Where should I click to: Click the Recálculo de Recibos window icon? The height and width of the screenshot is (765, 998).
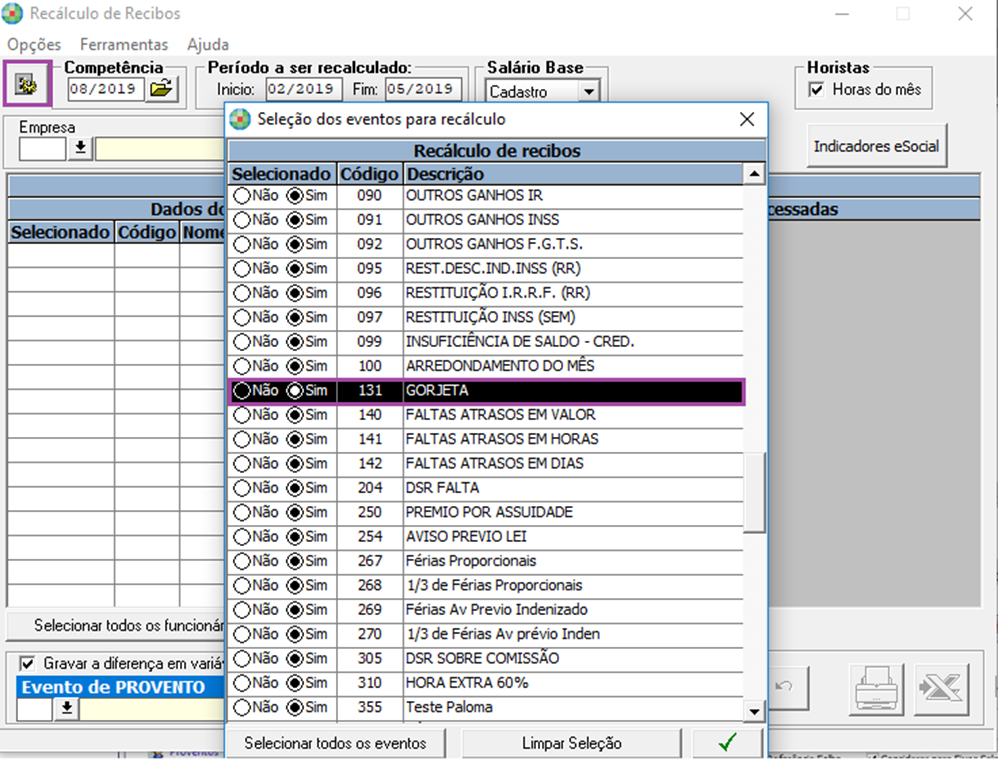pos(13,13)
